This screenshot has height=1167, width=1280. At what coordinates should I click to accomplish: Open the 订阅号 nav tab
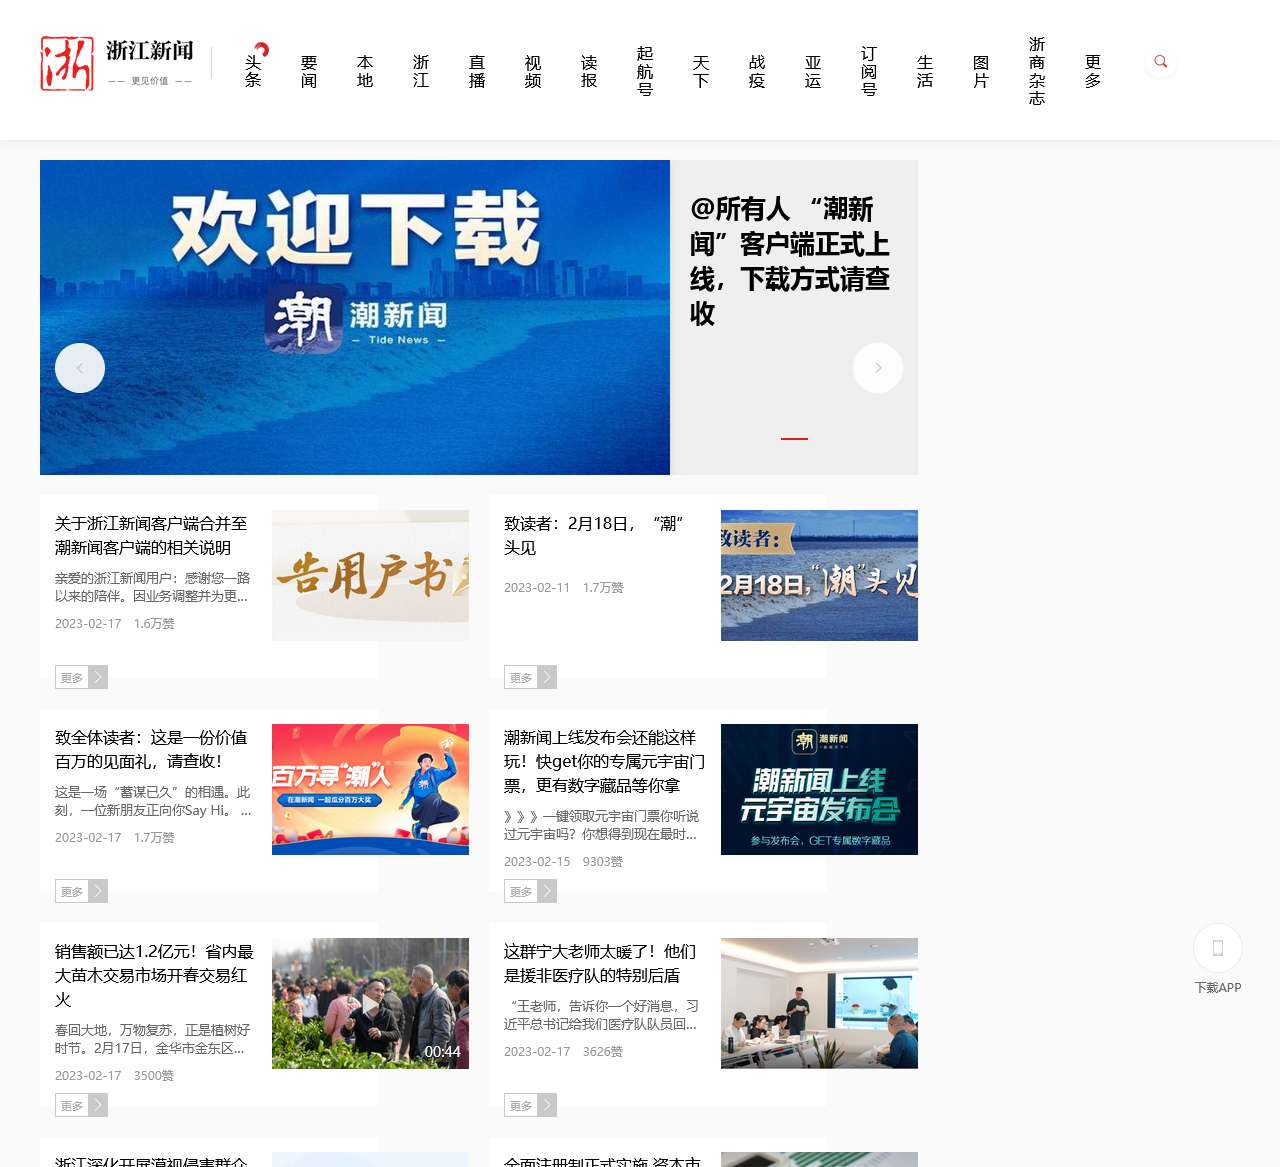[869, 71]
